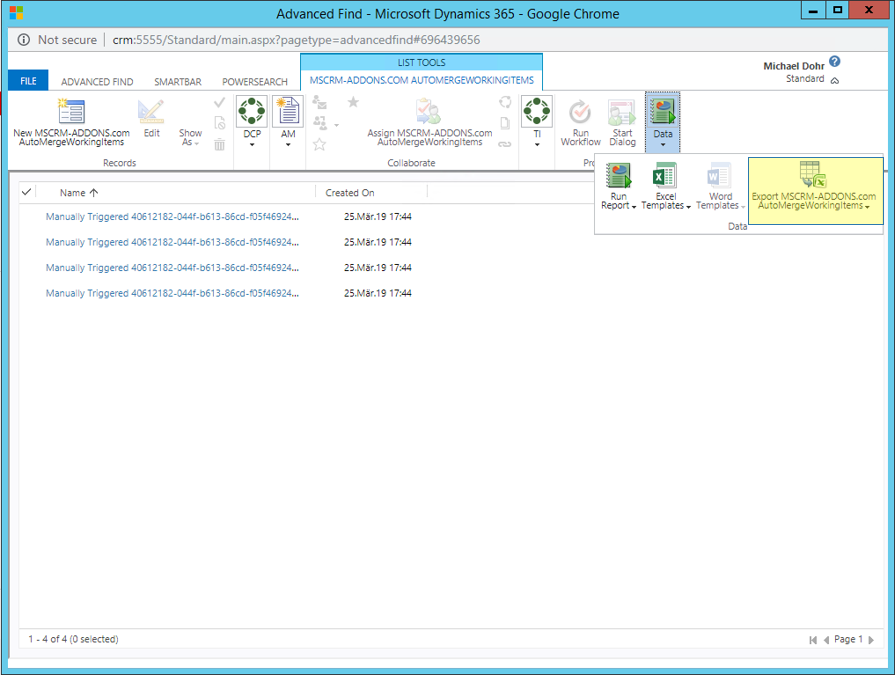Sort by the Created On column header

coord(350,193)
